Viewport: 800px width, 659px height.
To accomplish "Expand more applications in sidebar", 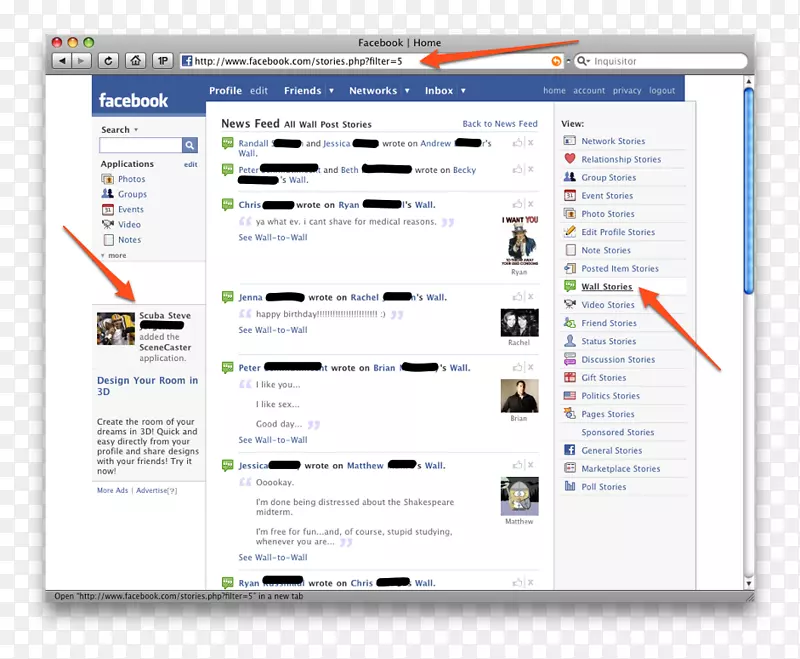I will coord(114,255).
